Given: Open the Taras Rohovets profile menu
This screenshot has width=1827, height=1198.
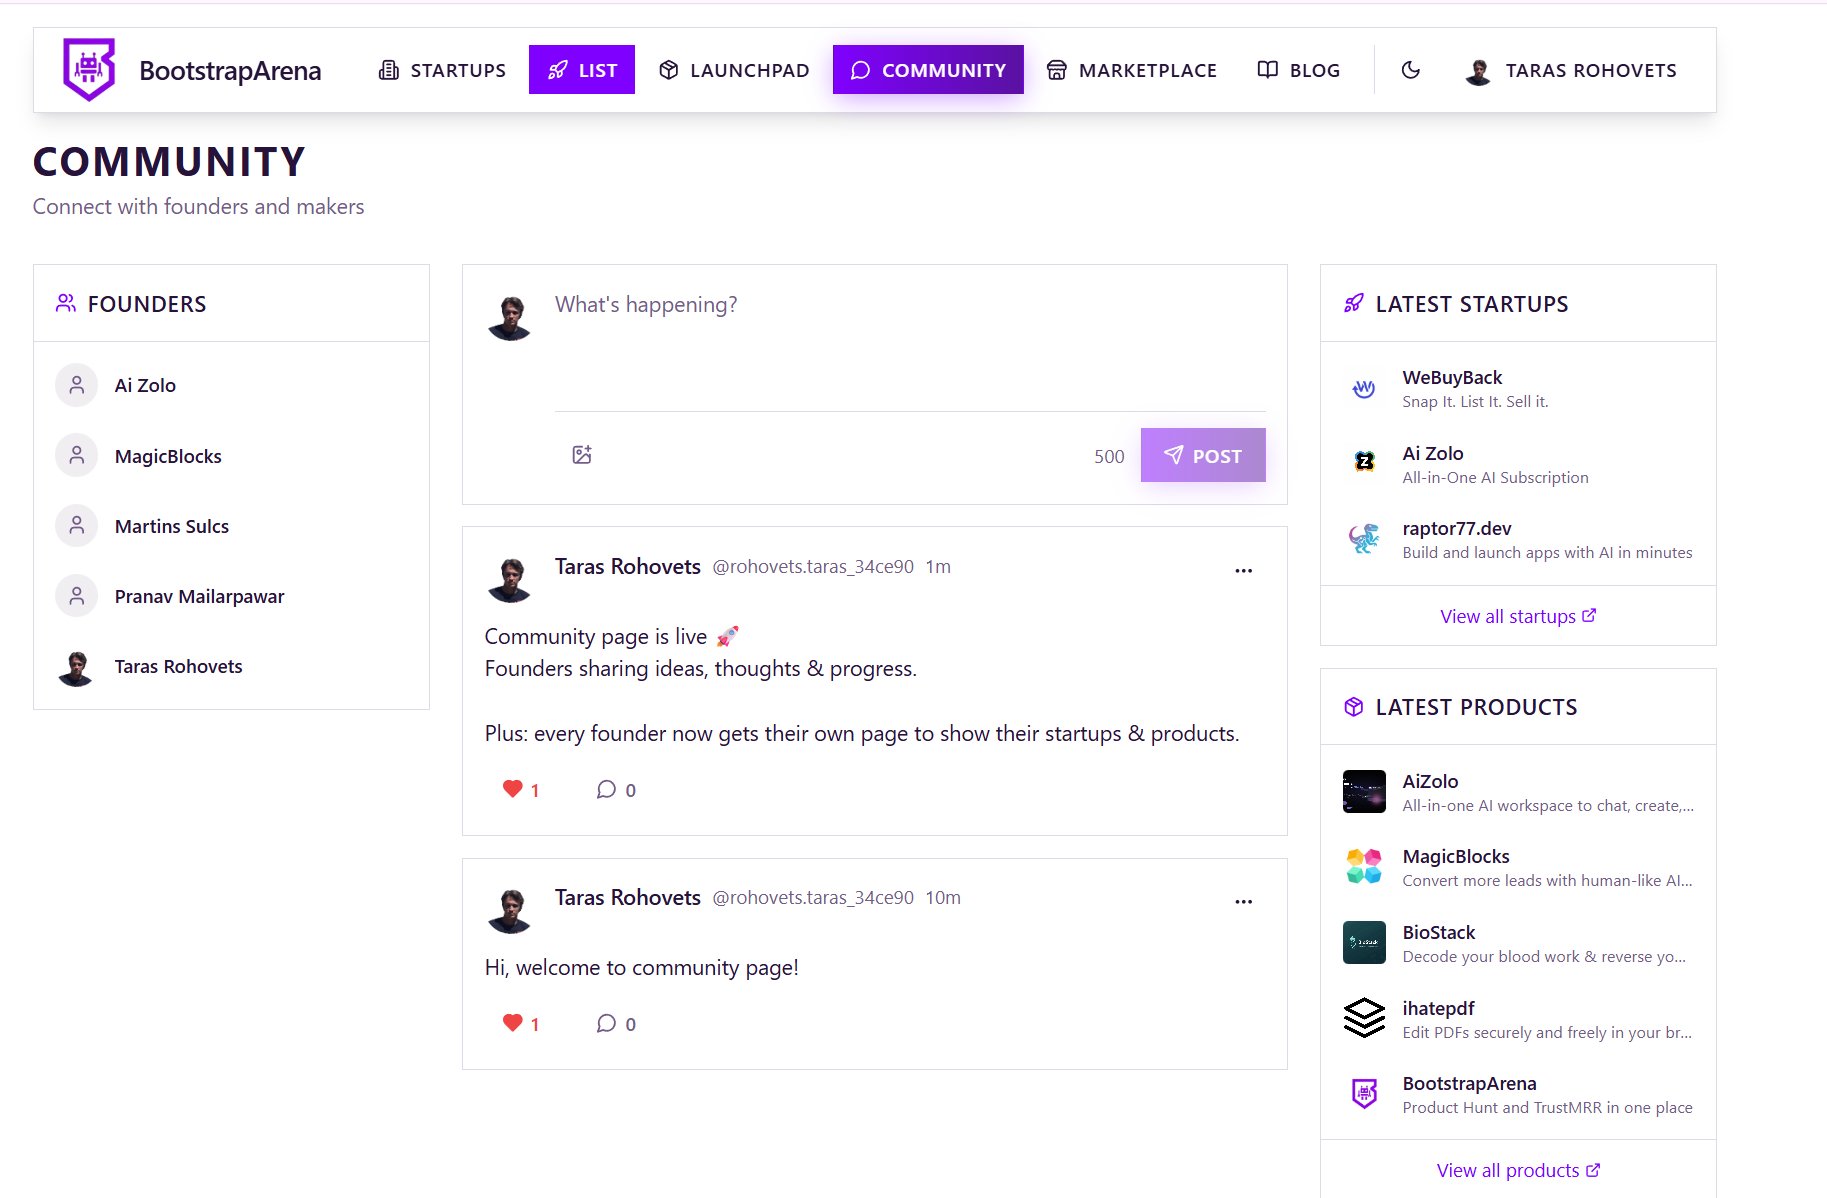Looking at the screenshot, I should pos(1570,69).
